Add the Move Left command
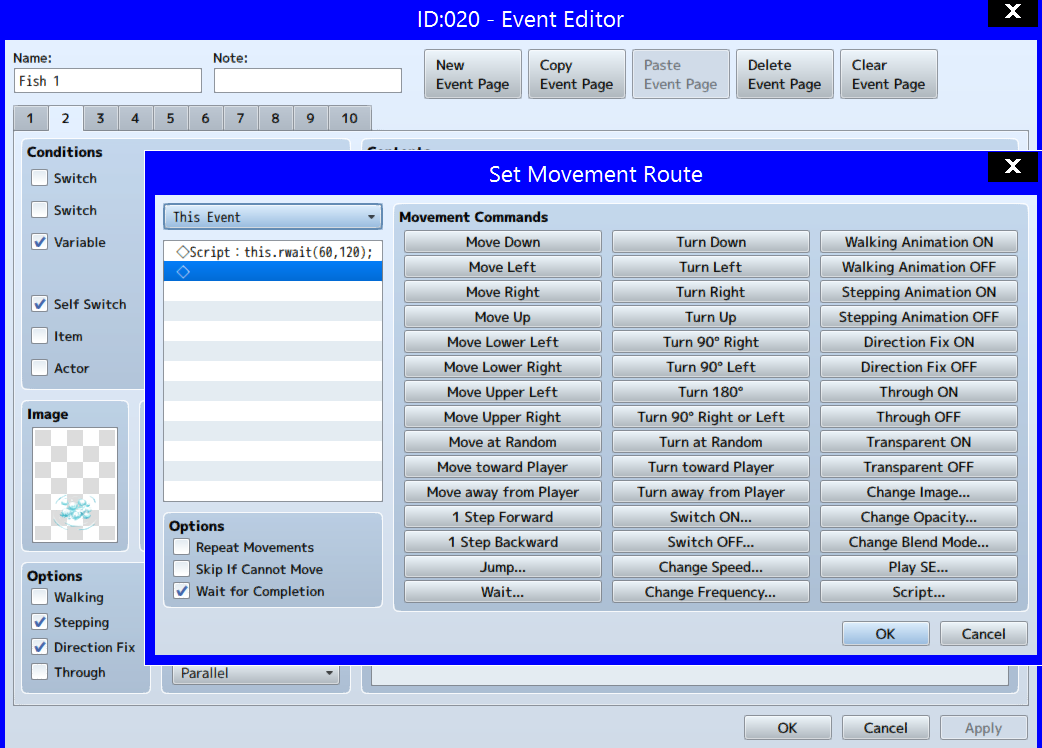This screenshot has width=1042, height=748. pos(502,267)
